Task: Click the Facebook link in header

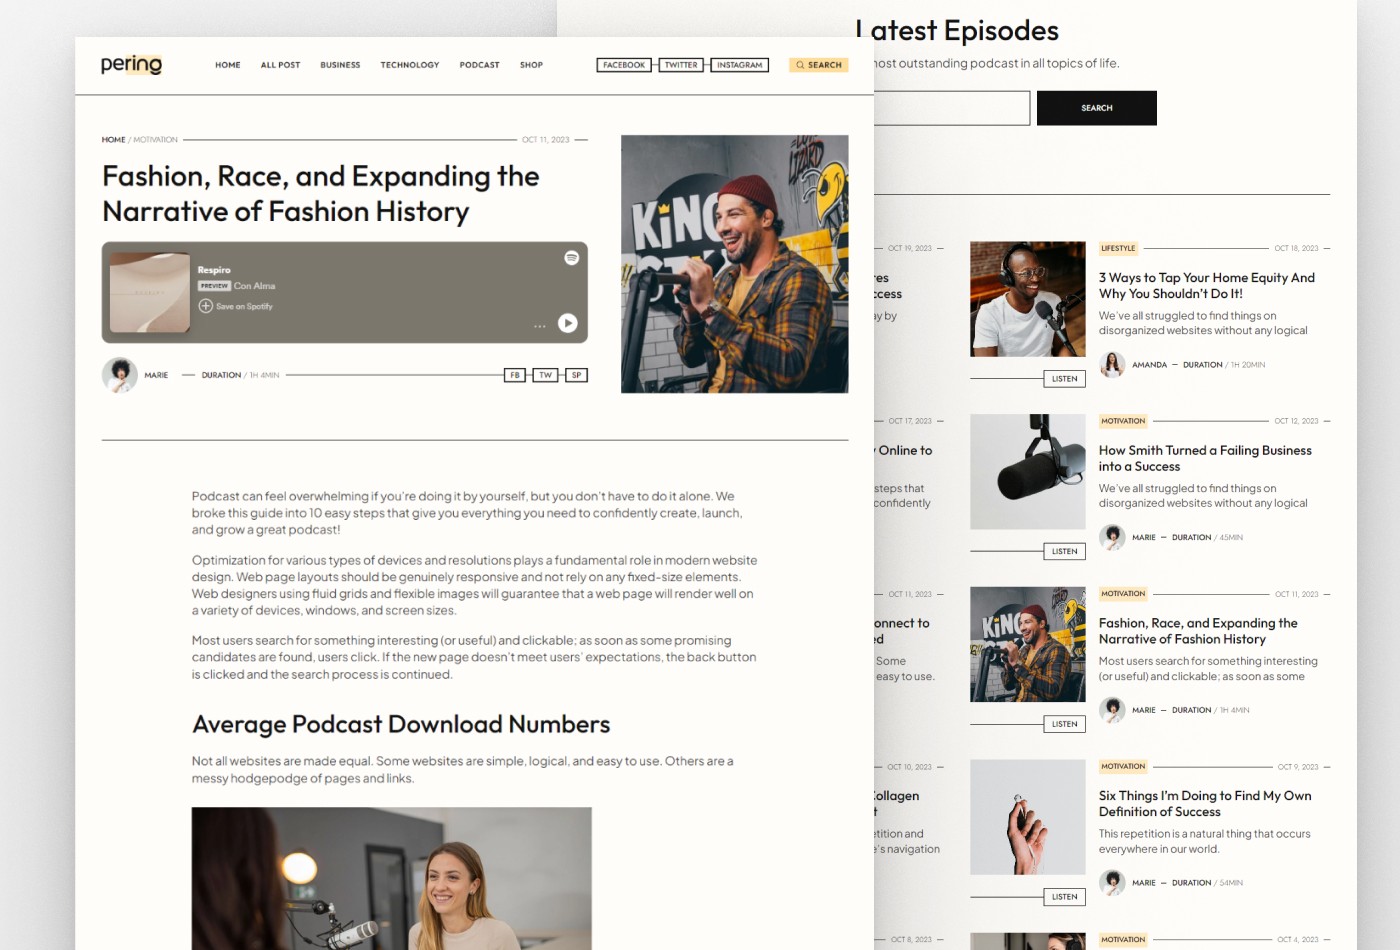Action: pos(624,65)
